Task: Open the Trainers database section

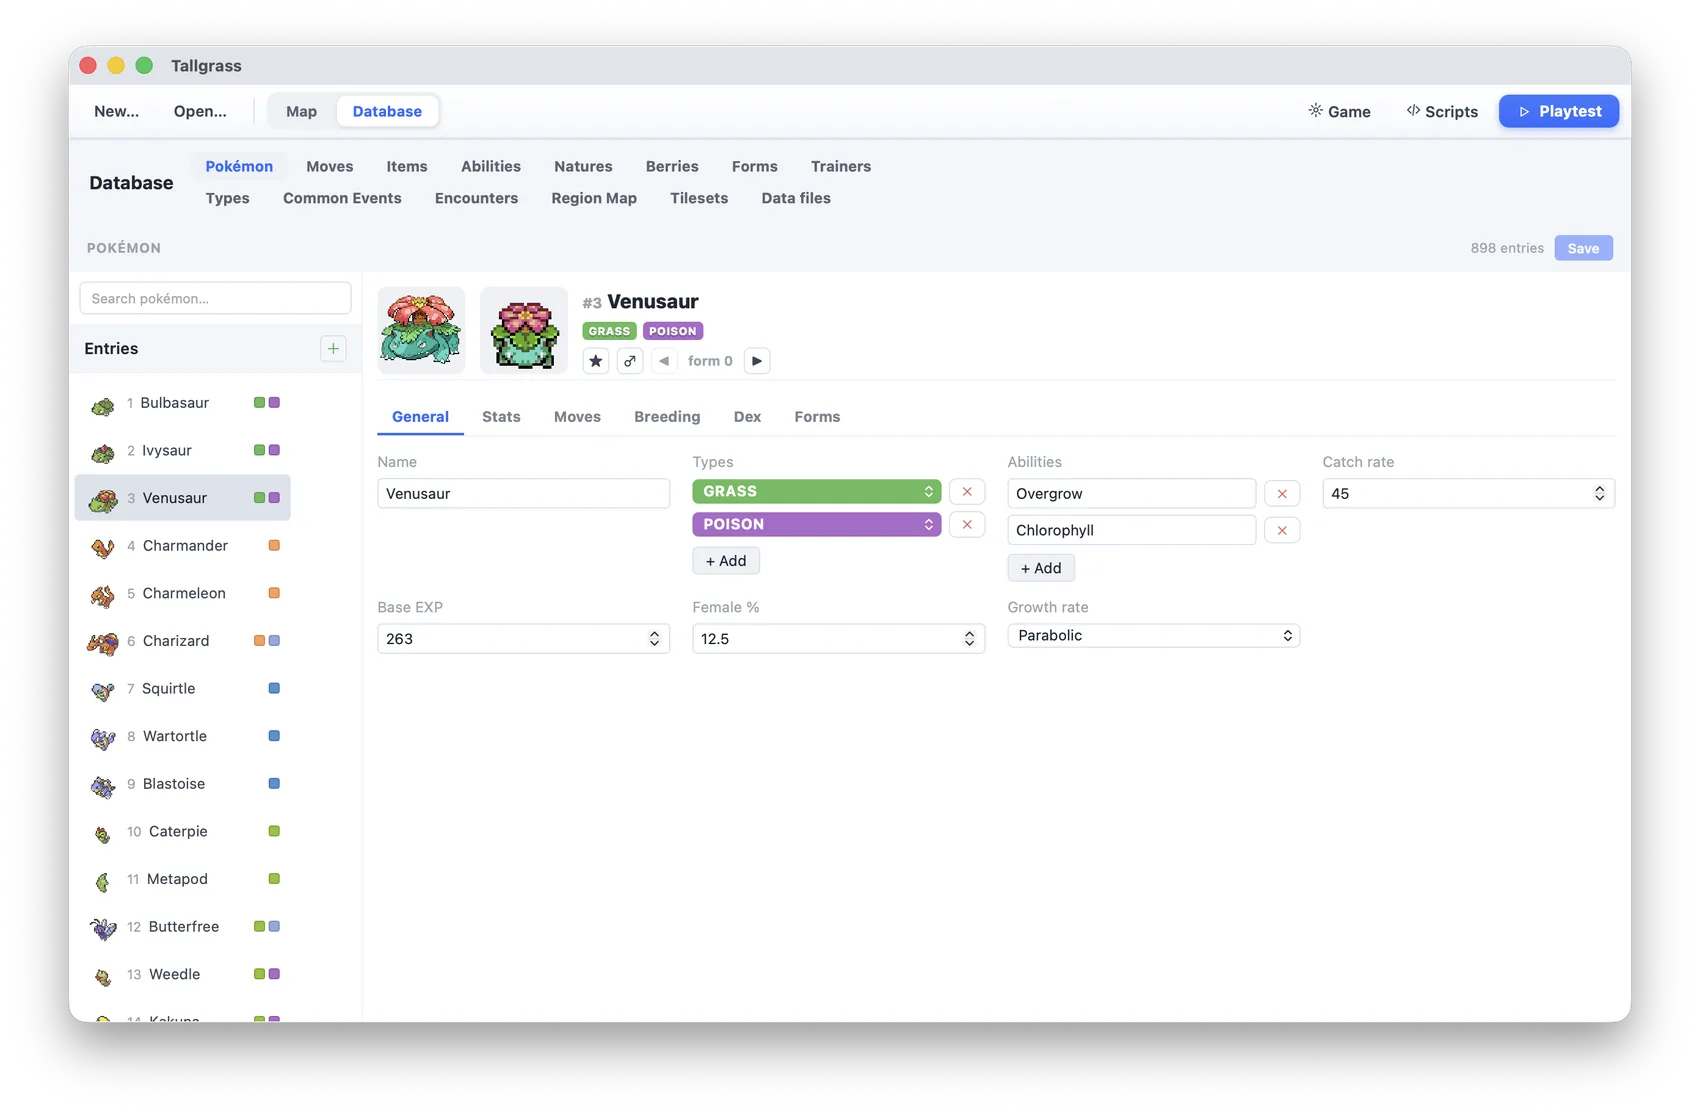Action: pyautogui.click(x=841, y=166)
